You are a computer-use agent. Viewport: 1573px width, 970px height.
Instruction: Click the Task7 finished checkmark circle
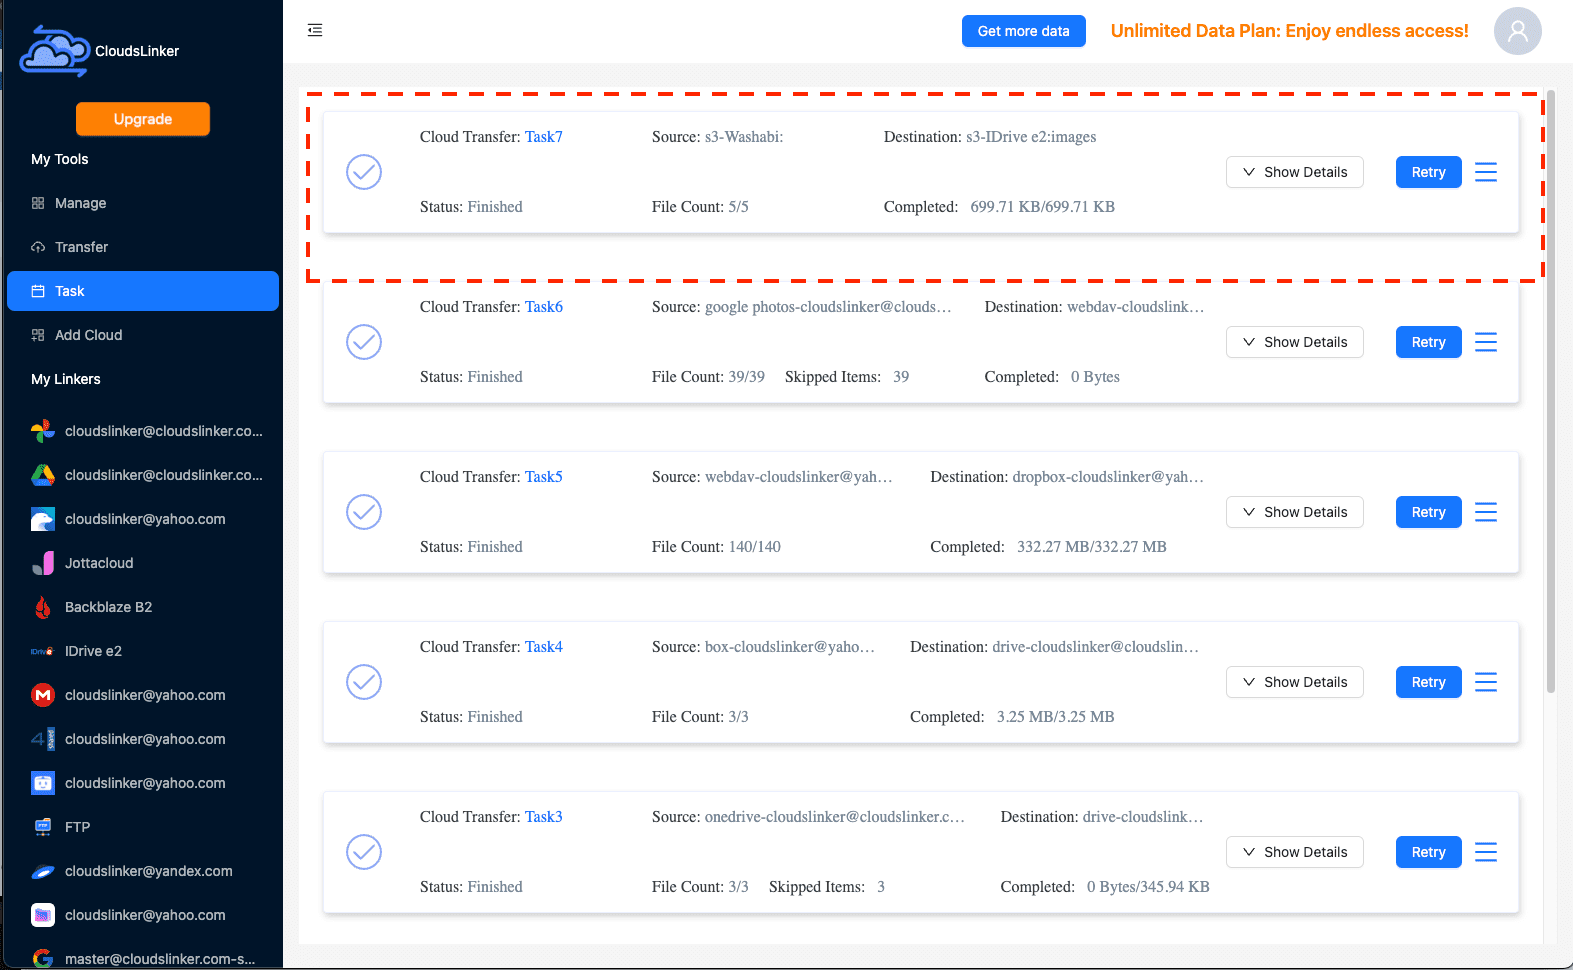pos(364,172)
